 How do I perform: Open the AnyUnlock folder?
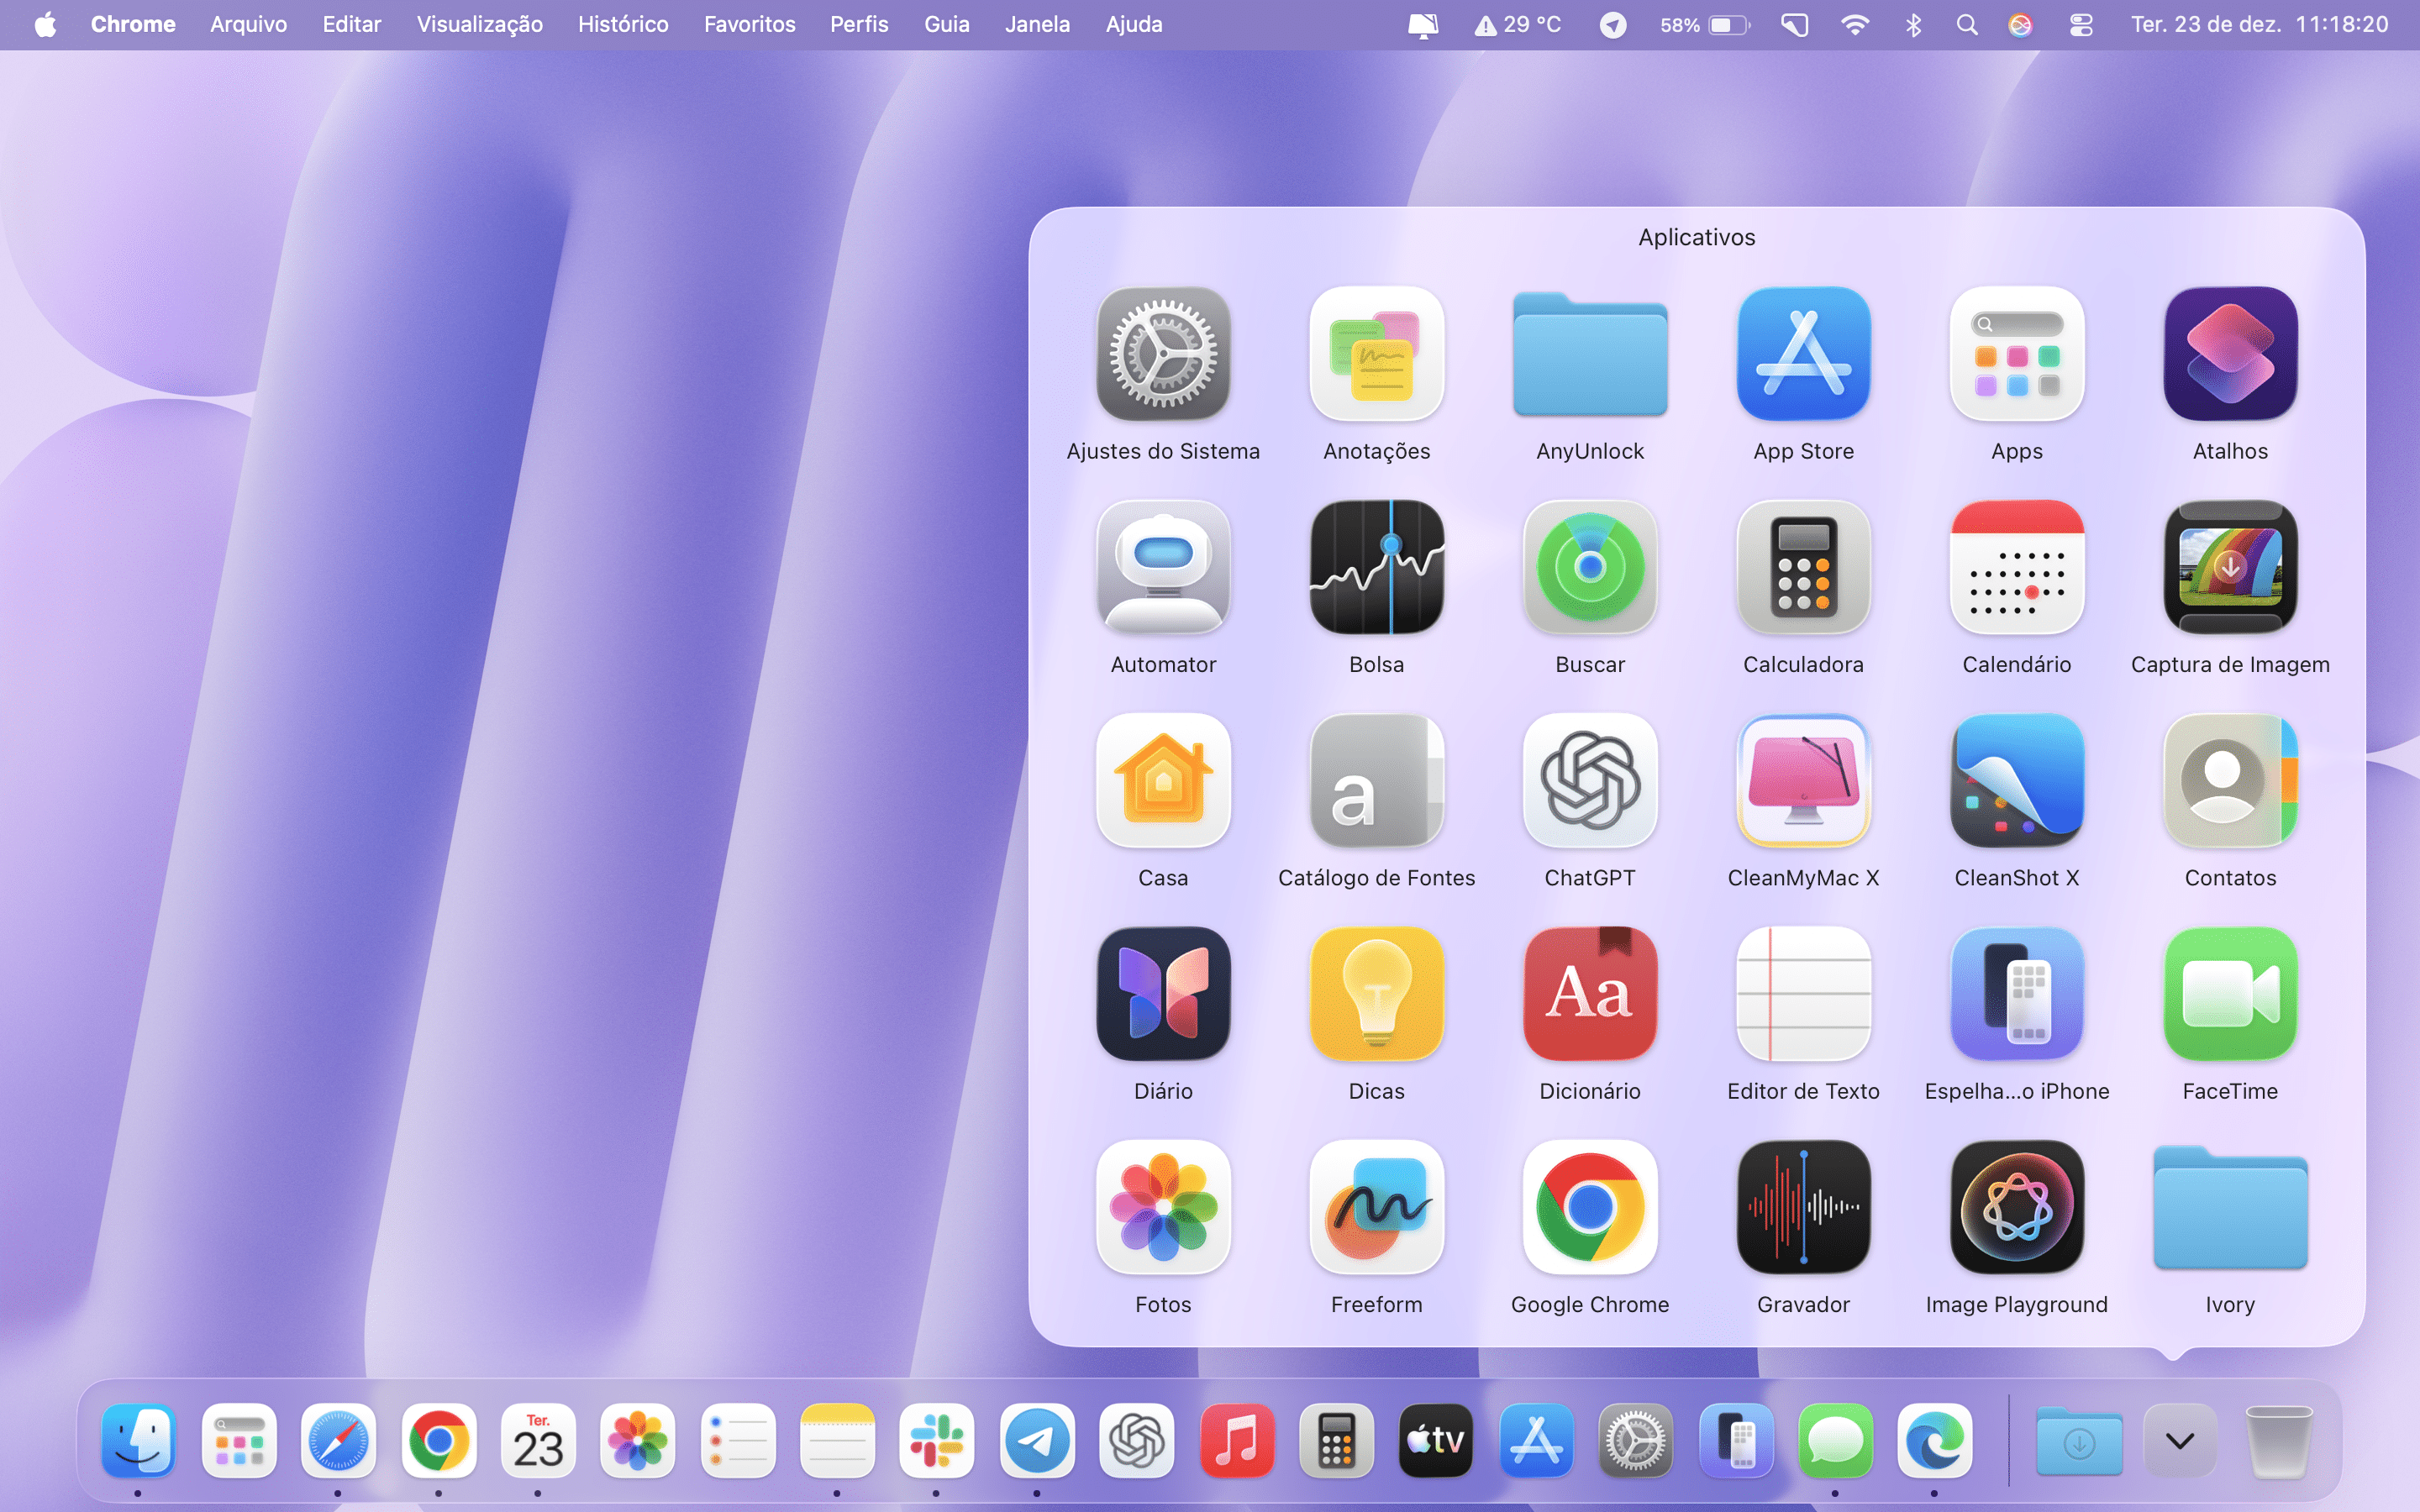click(1589, 354)
